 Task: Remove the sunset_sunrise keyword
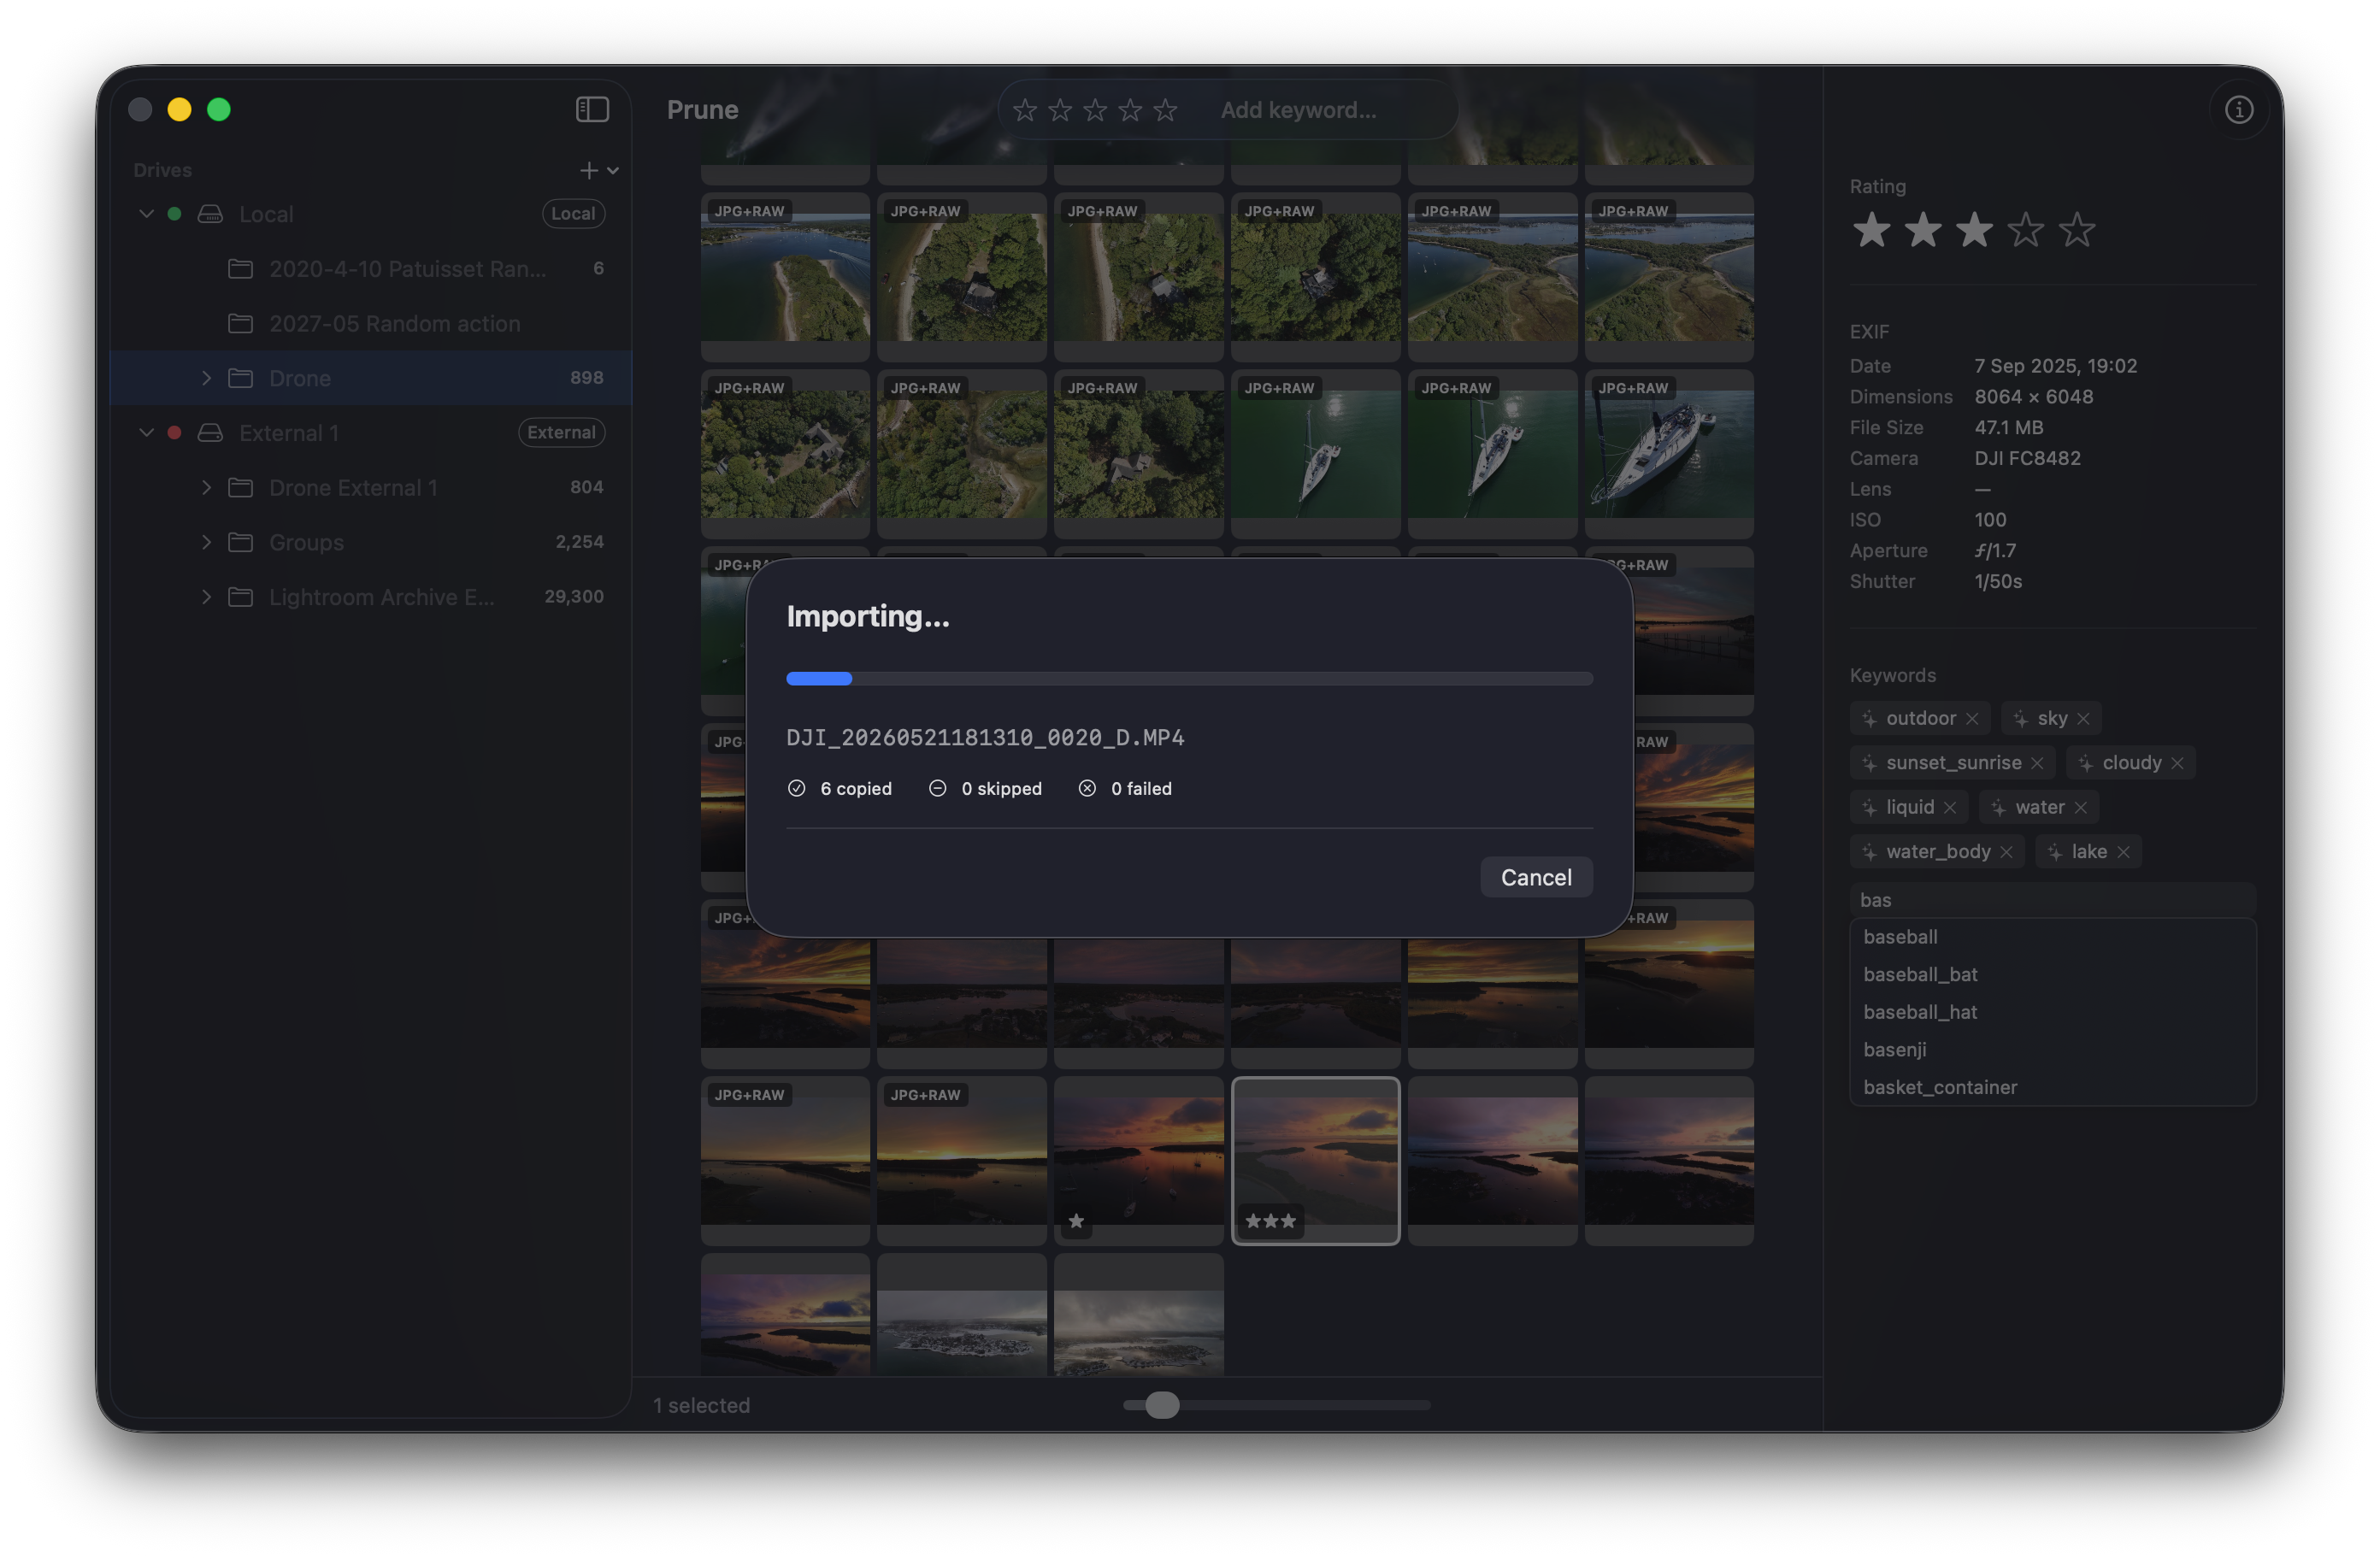coord(2037,763)
